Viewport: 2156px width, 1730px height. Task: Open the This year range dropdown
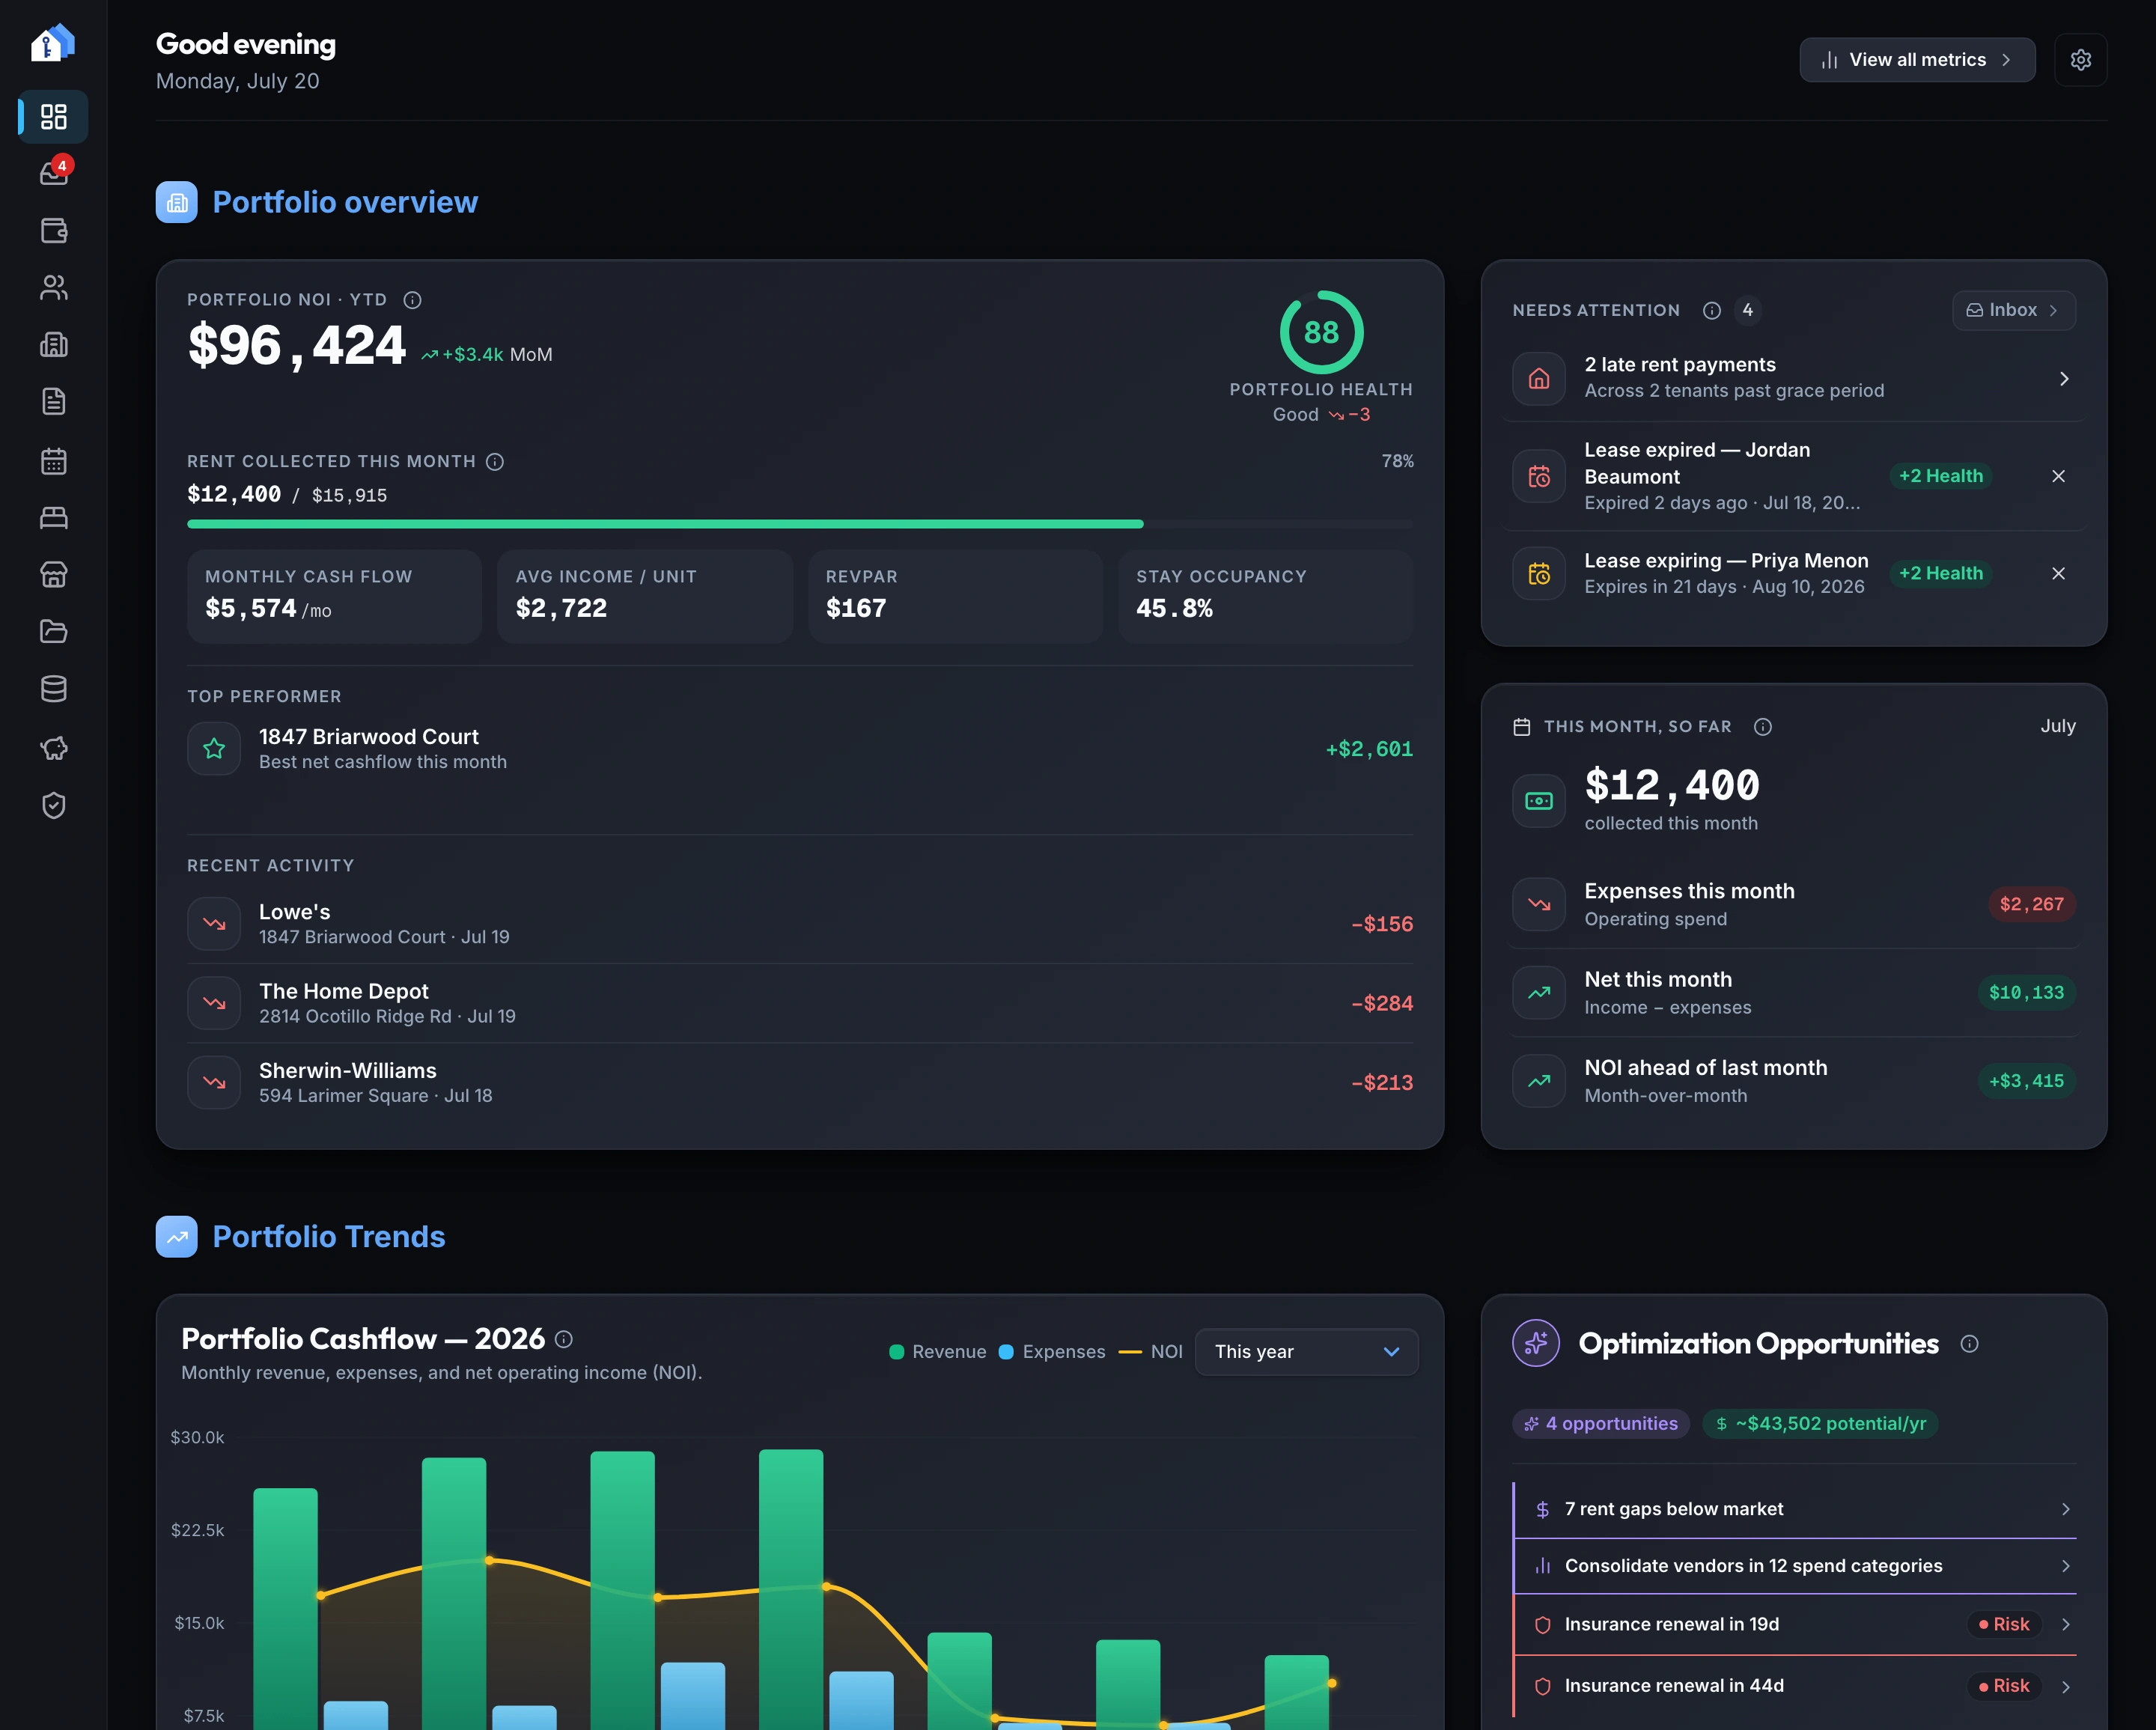click(x=1306, y=1352)
